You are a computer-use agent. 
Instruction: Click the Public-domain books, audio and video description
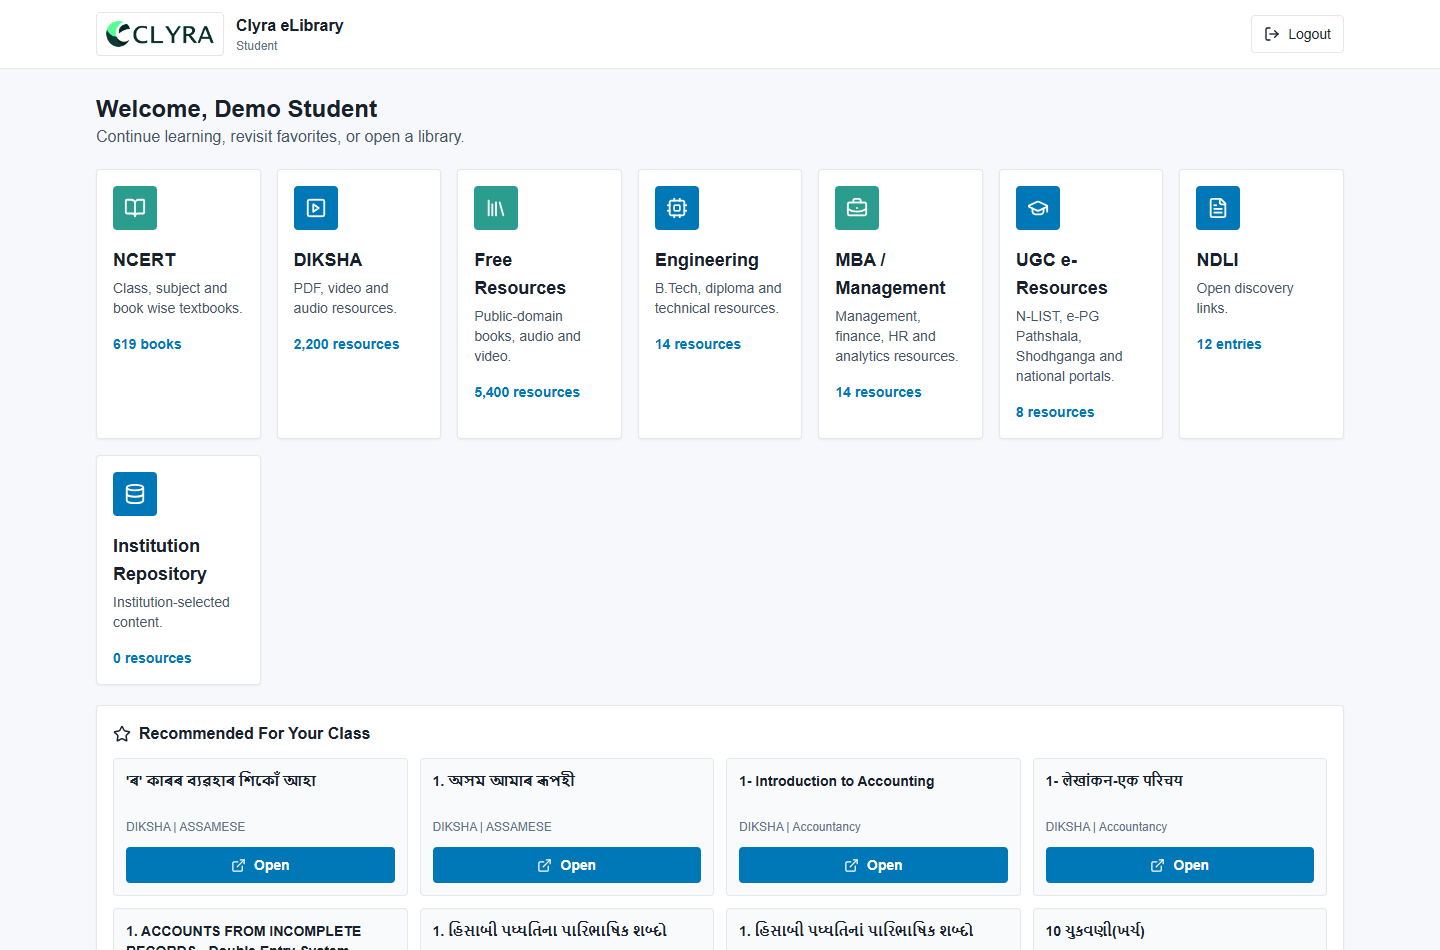pyautogui.click(x=527, y=336)
